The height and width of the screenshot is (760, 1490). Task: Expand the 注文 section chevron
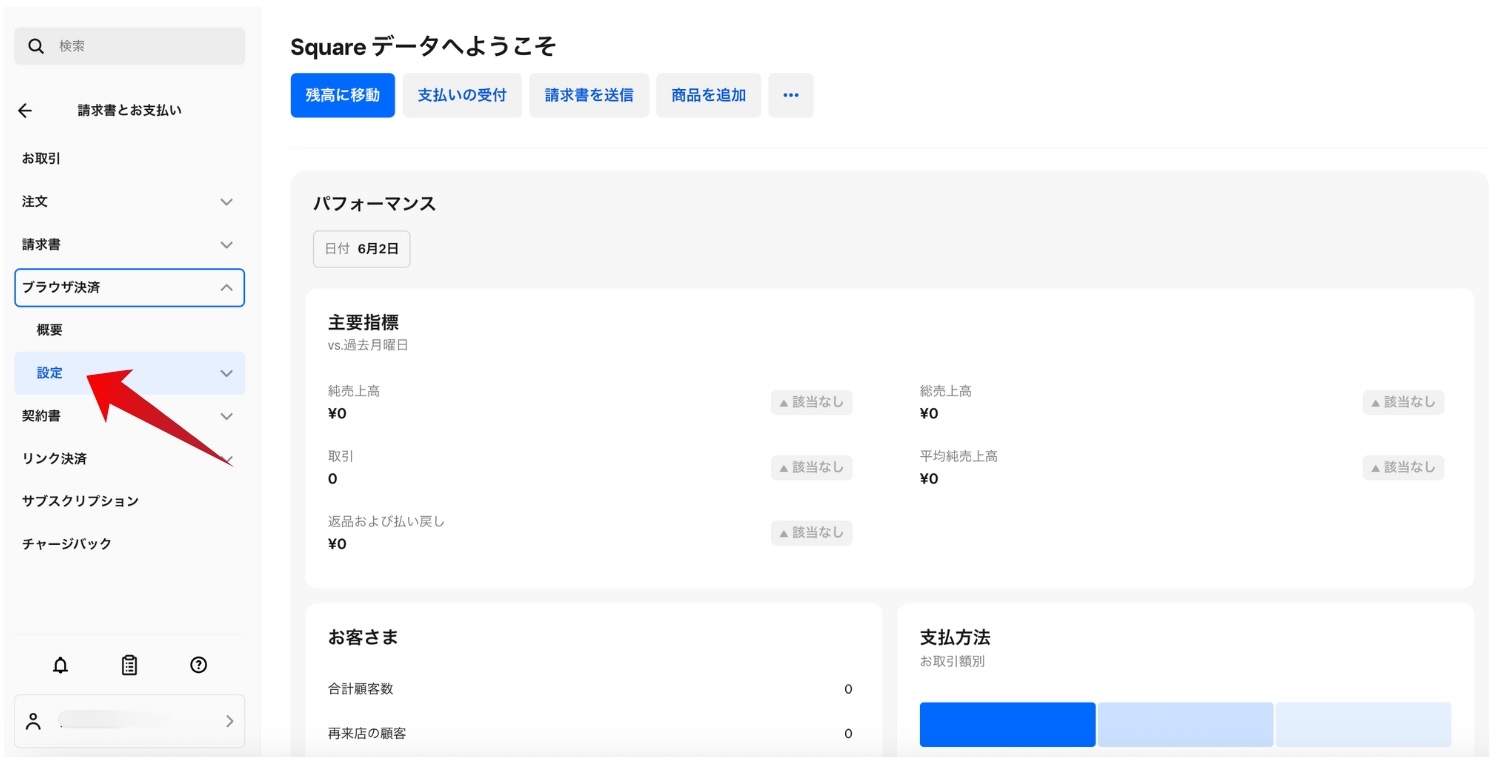227,202
